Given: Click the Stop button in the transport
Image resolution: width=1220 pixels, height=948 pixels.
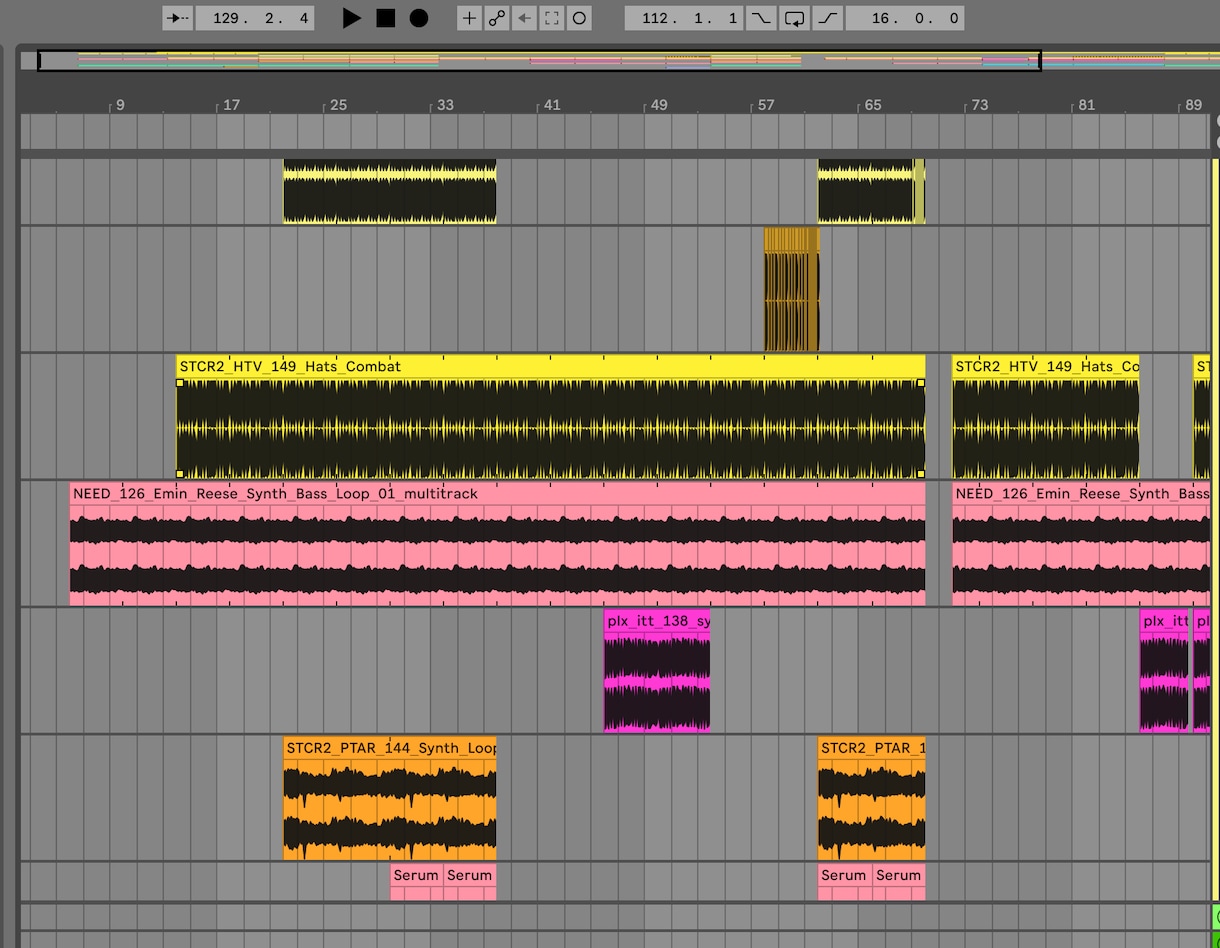Looking at the screenshot, I should tap(385, 18).
